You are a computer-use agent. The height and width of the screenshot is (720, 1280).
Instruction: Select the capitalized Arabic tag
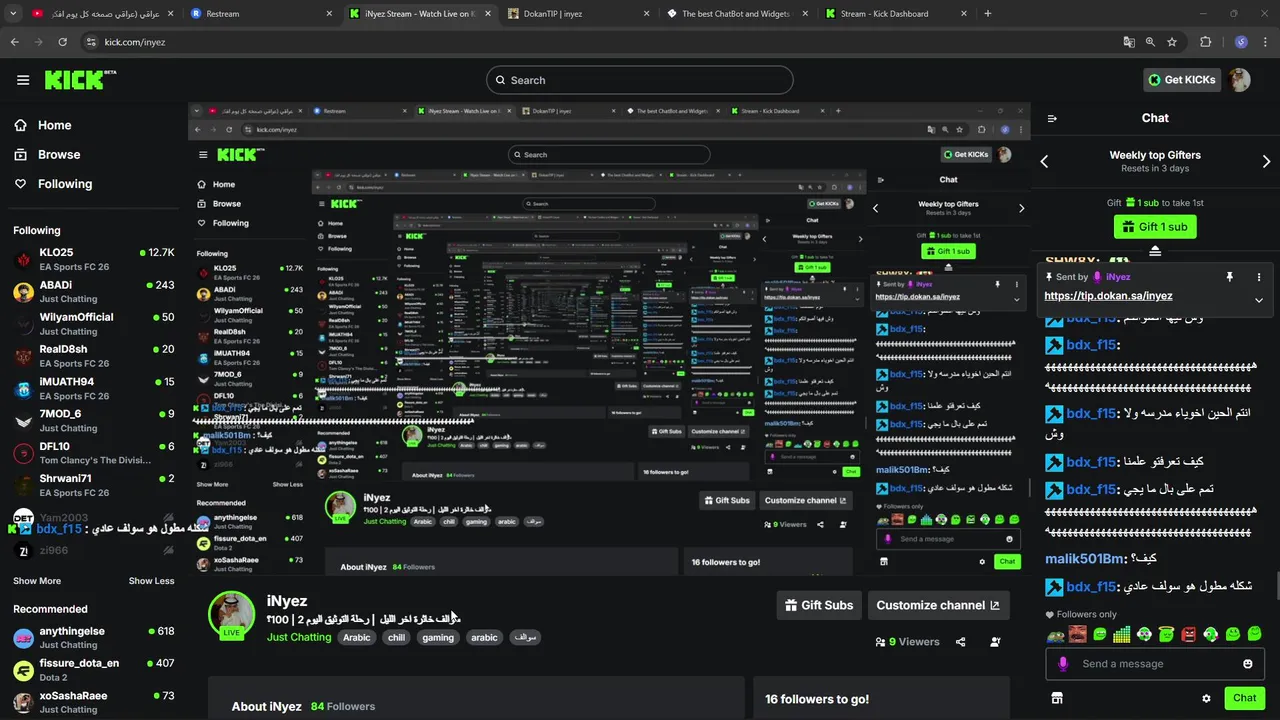click(x=357, y=637)
